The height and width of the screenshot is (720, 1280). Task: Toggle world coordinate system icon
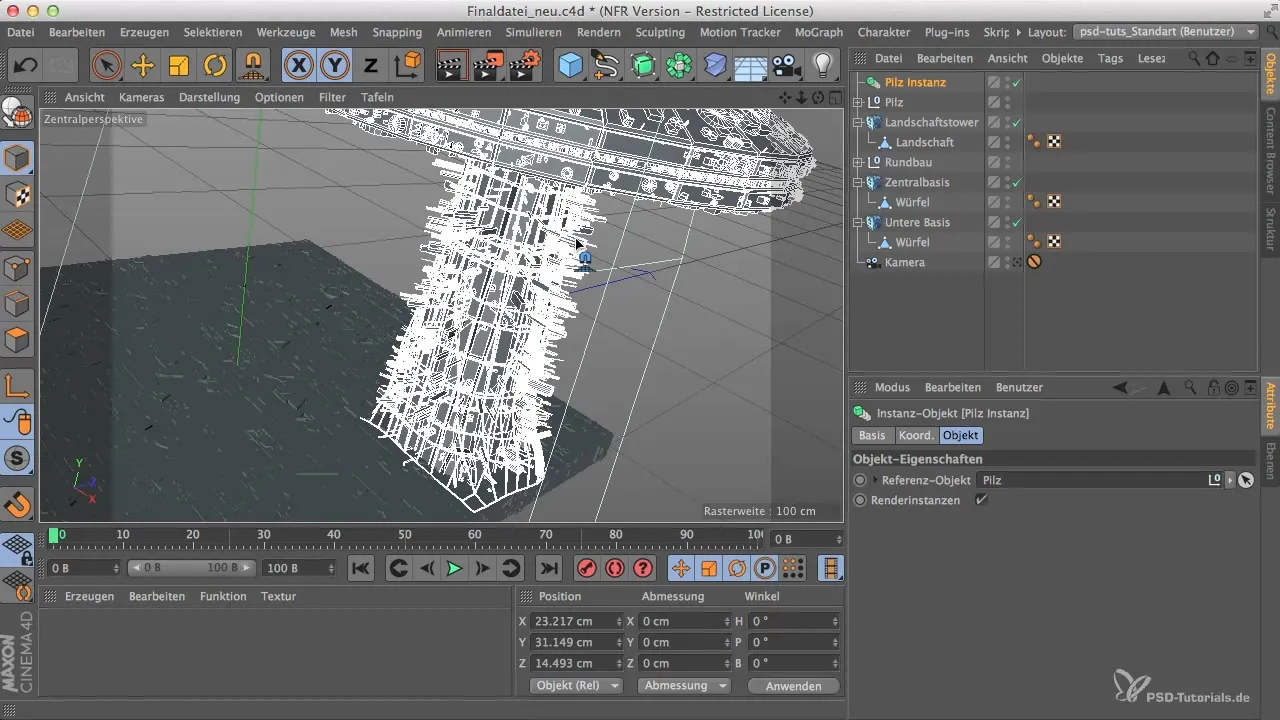point(408,67)
